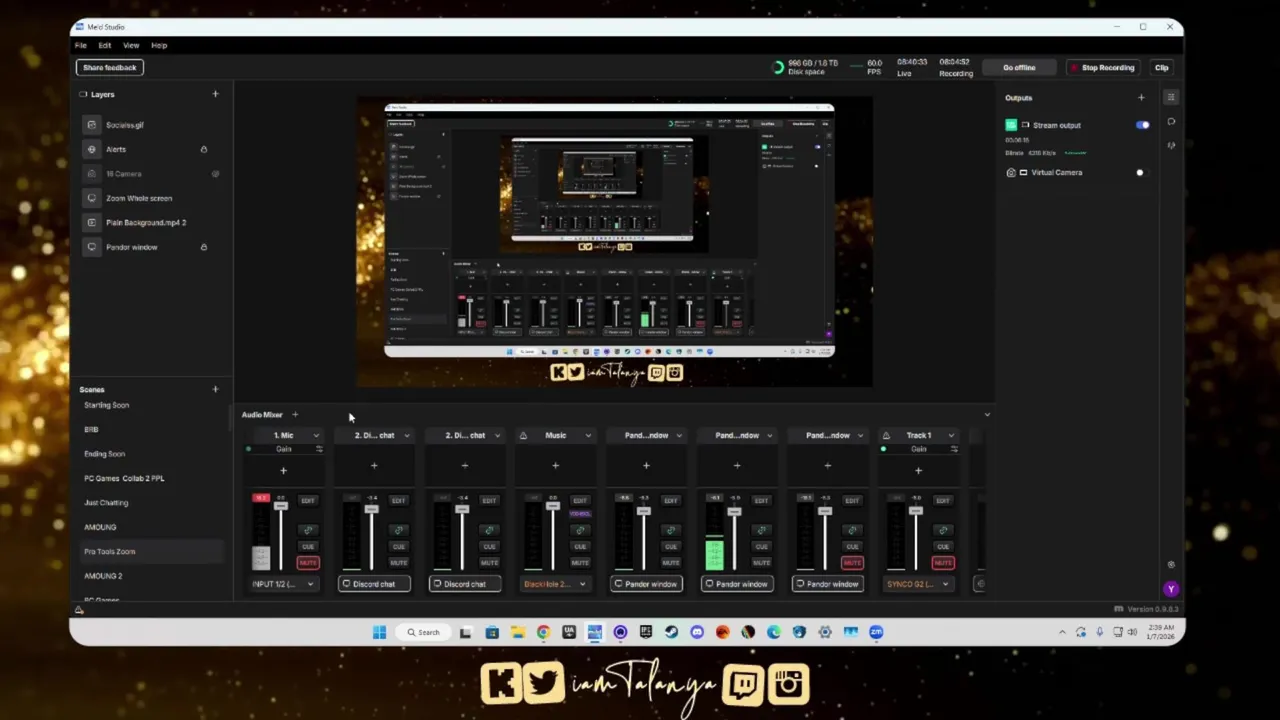Image resolution: width=1280 pixels, height=720 pixels.
Task: Open the purple Y profile avatar
Action: [x=1171, y=589]
